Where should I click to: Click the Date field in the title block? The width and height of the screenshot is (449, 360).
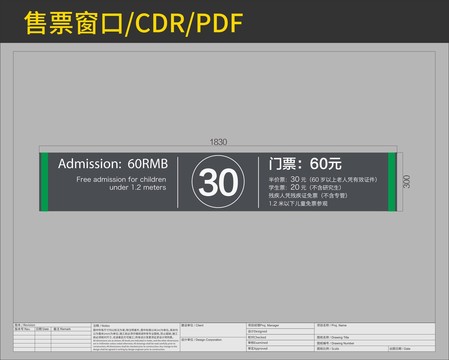[412, 348]
